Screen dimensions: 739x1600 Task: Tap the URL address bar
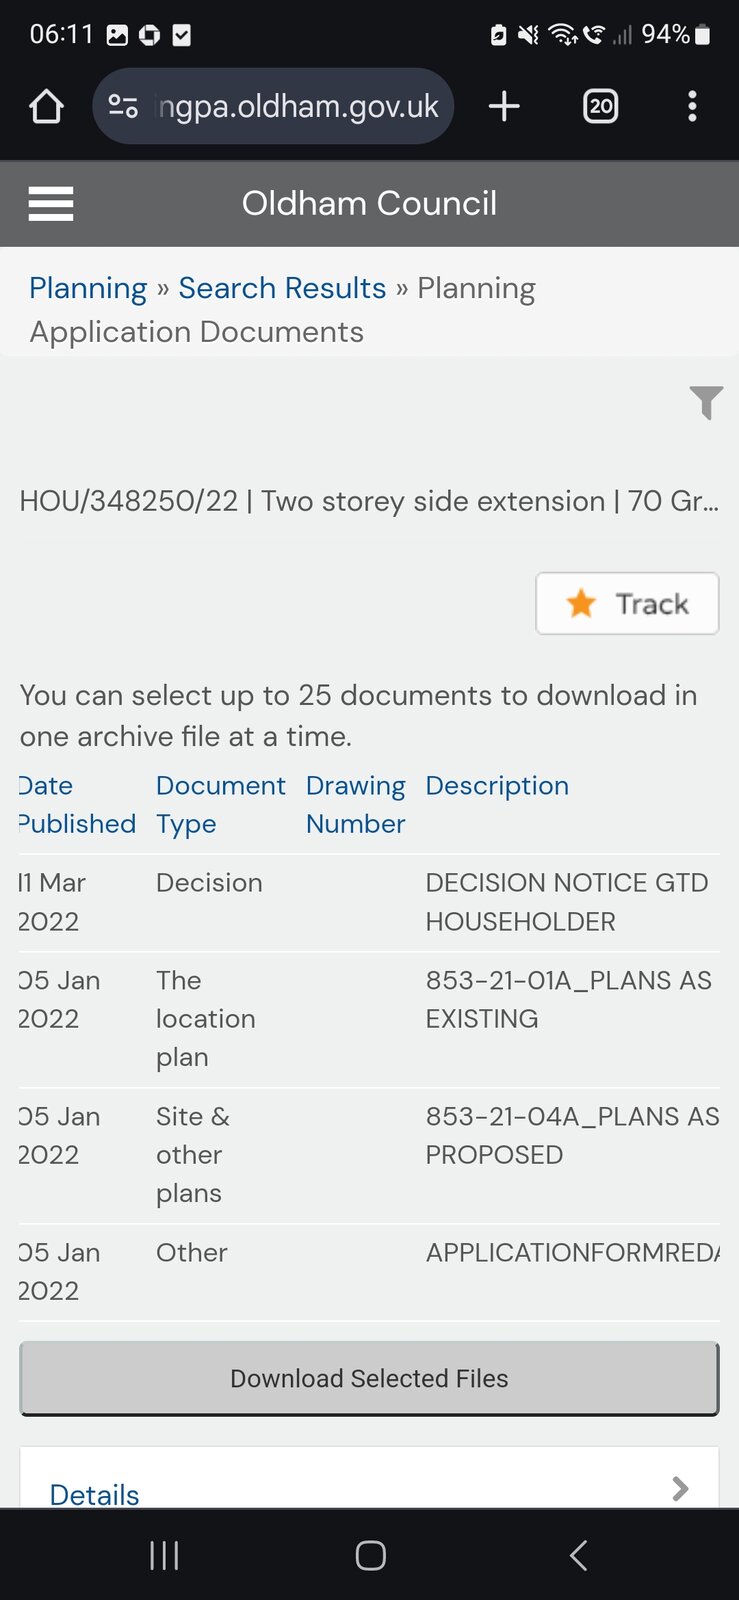[298, 106]
